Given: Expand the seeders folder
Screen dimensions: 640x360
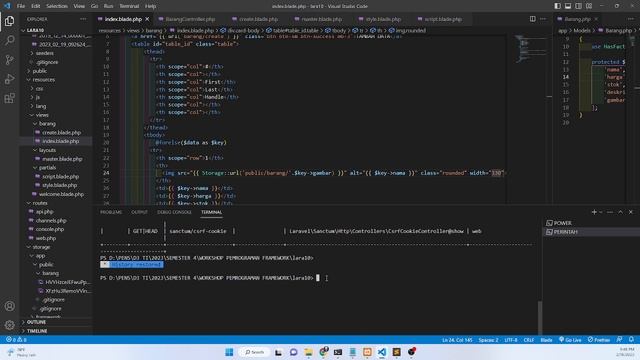Looking at the screenshot, I should click(56, 53).
